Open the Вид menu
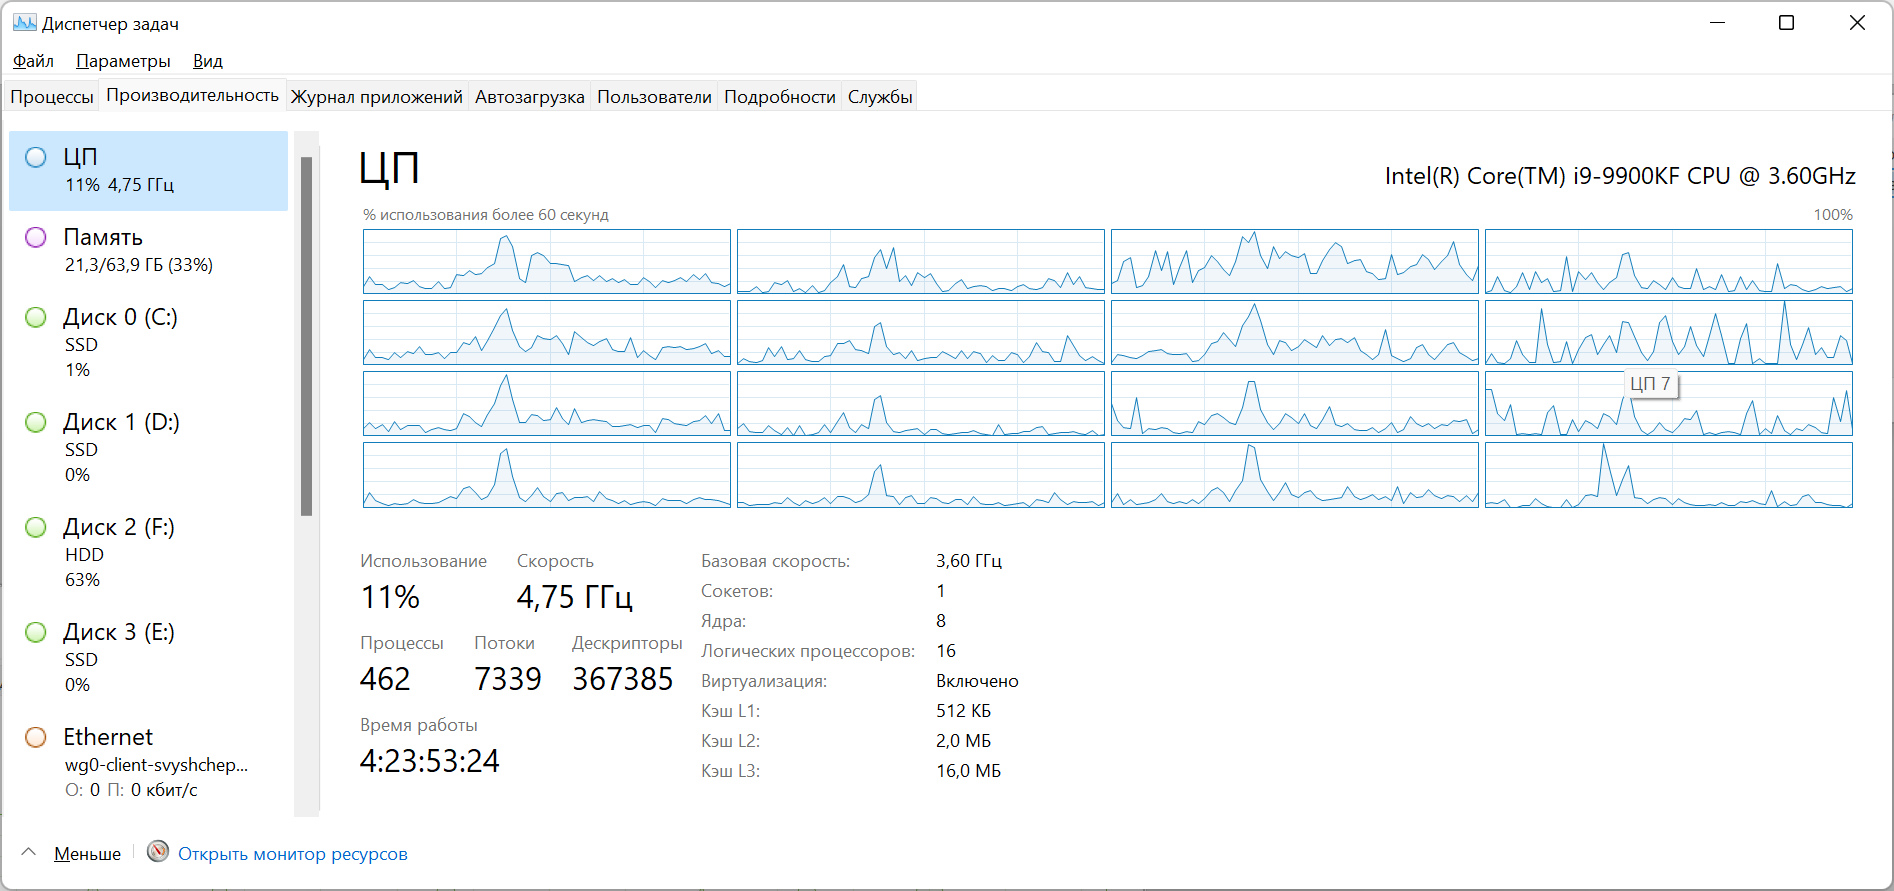 click(208, 61)
